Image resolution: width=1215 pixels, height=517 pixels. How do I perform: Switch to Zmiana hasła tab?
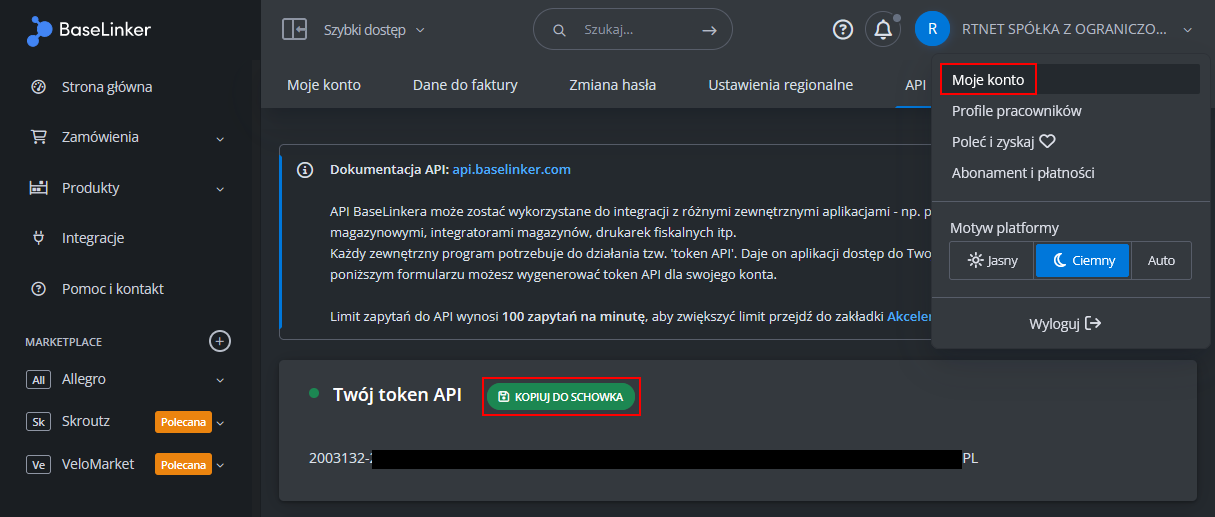[612, 85]
